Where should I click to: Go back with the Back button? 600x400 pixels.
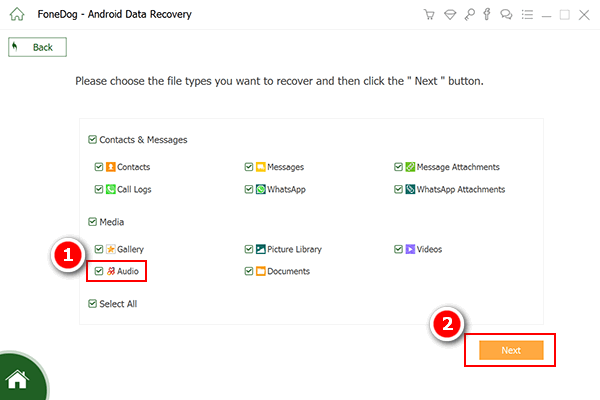(x=38, y=47)
